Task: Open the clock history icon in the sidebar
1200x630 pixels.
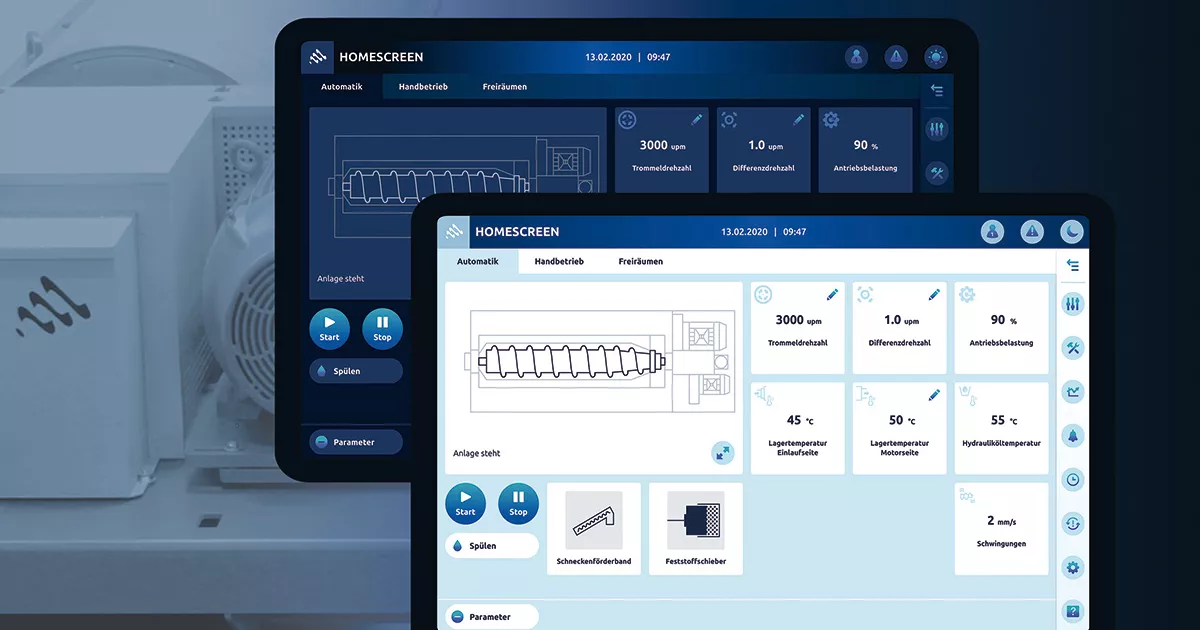Action: pos(1073,480)
